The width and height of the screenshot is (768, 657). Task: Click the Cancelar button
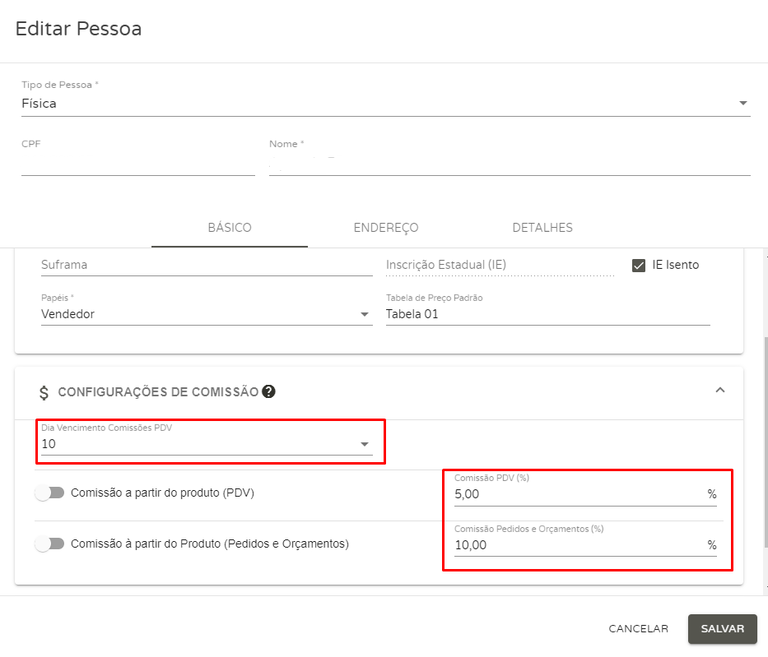coord(638,629)
